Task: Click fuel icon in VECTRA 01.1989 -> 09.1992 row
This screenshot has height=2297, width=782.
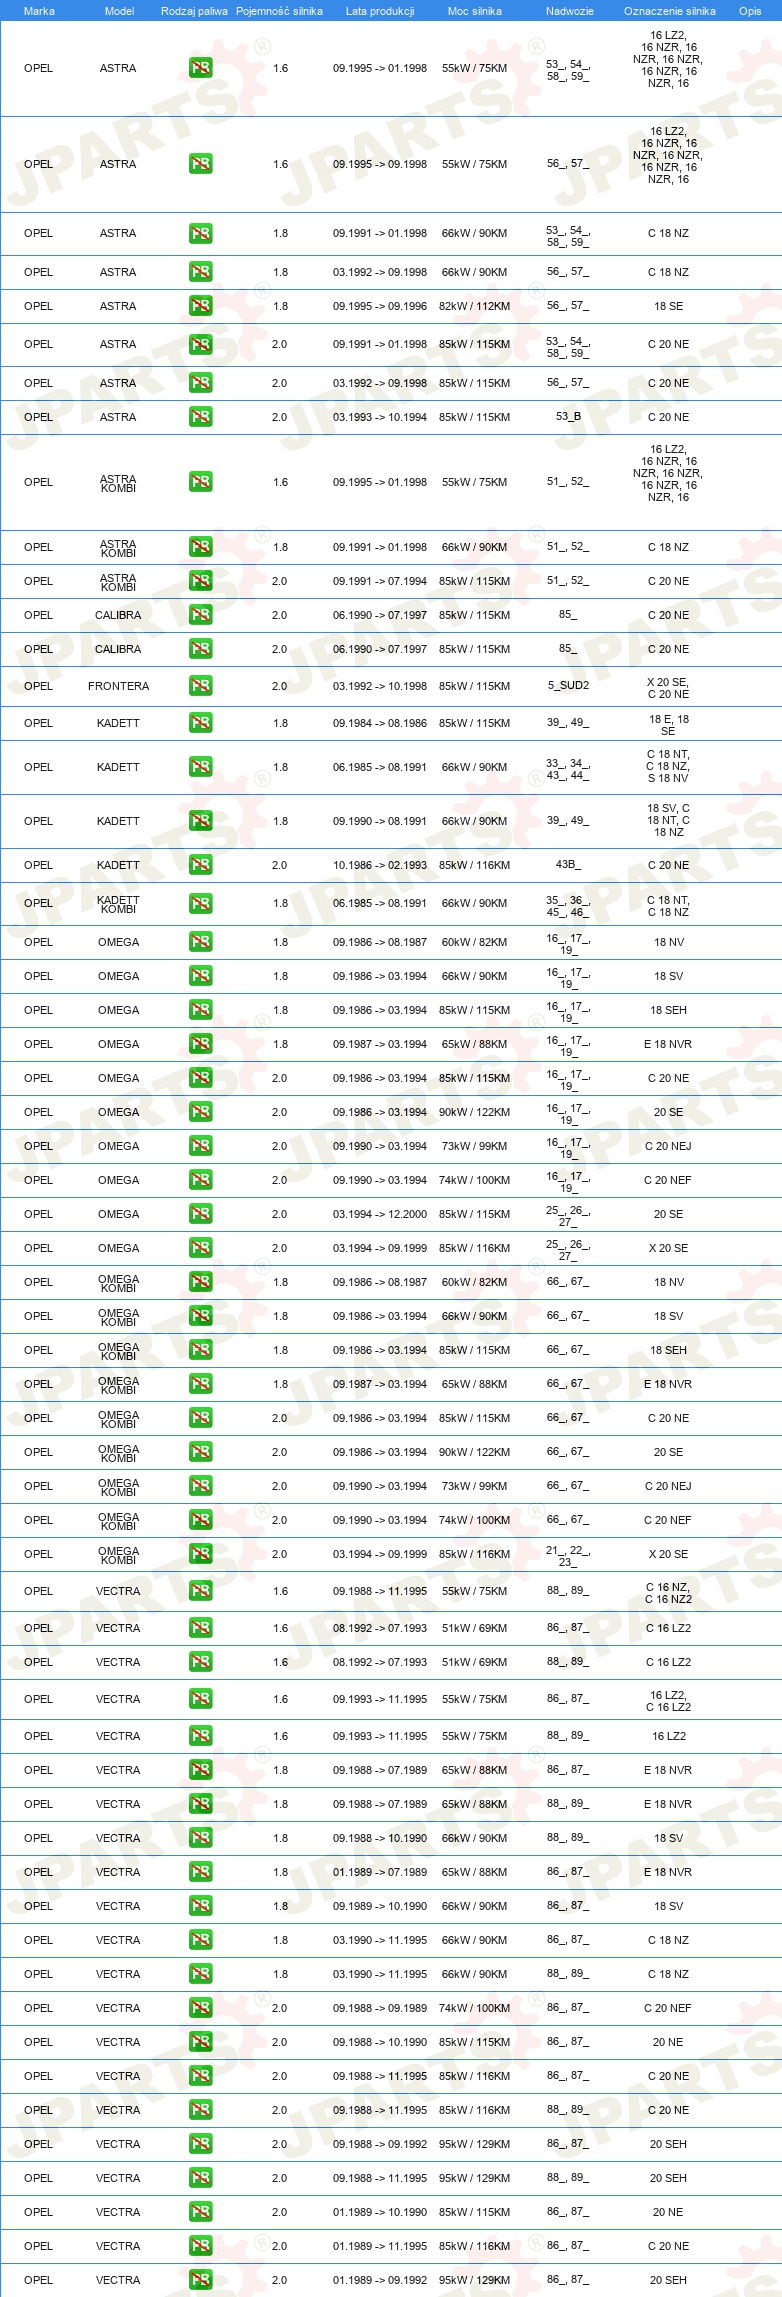Action: click(200, 2280)
